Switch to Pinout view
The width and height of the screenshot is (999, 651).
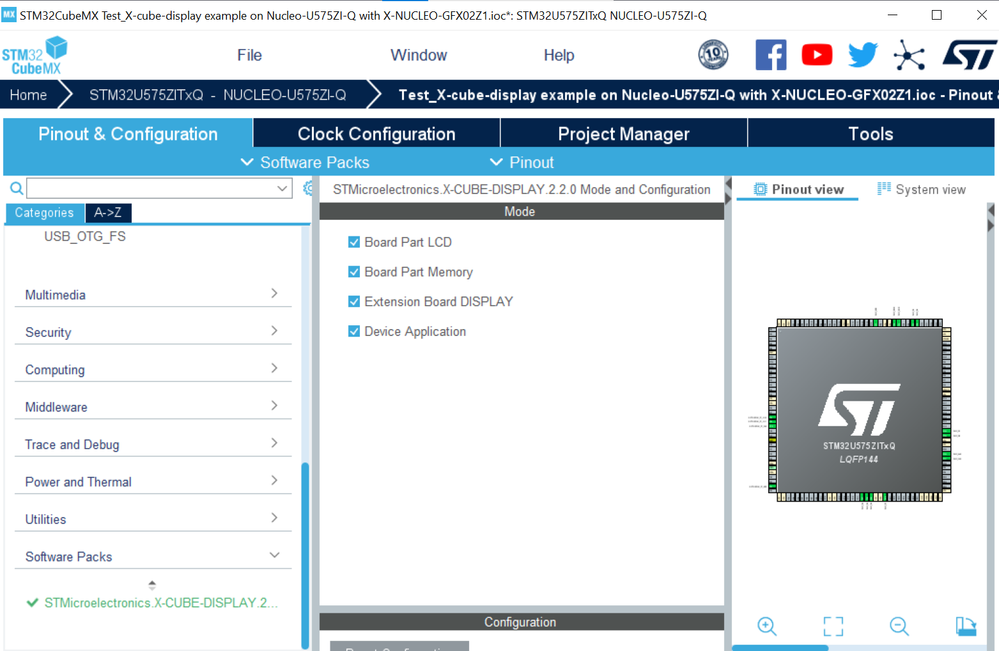798,189
